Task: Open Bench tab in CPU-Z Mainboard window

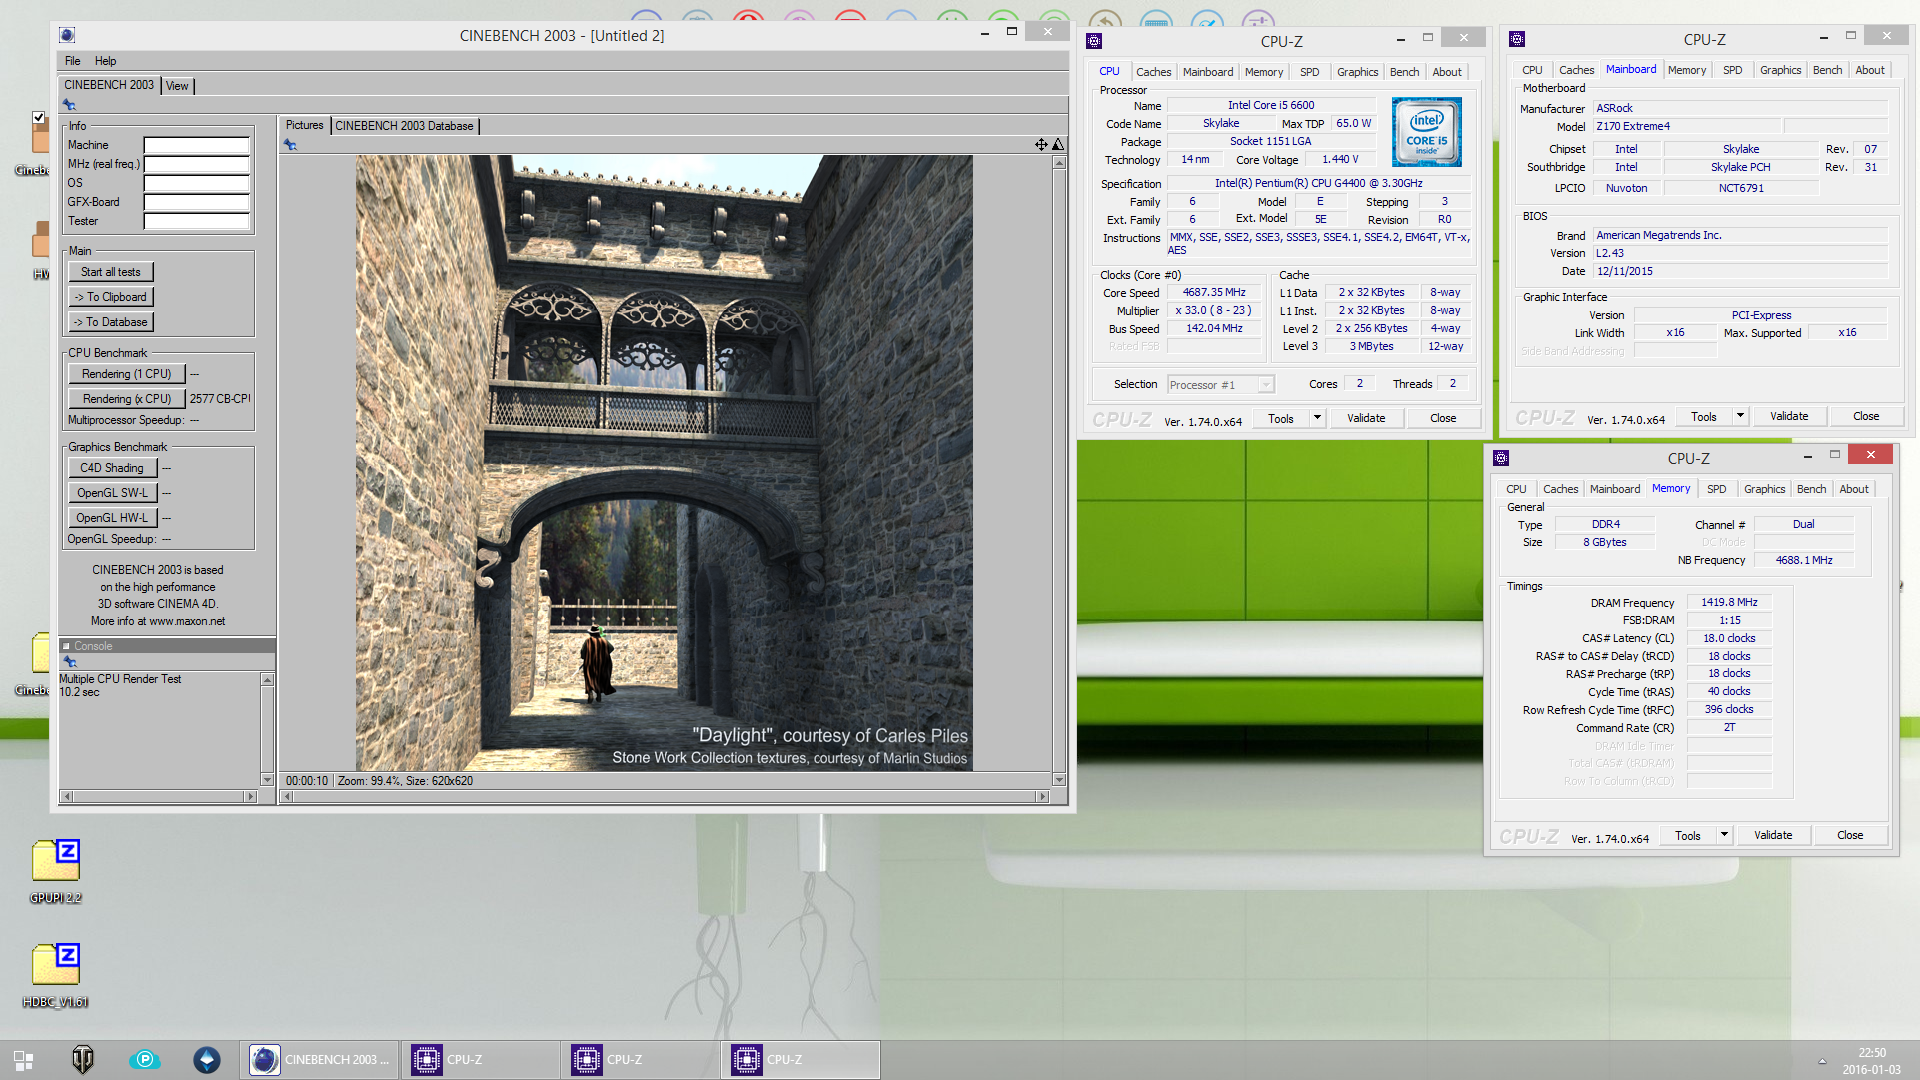Action: click(1827, 70)
